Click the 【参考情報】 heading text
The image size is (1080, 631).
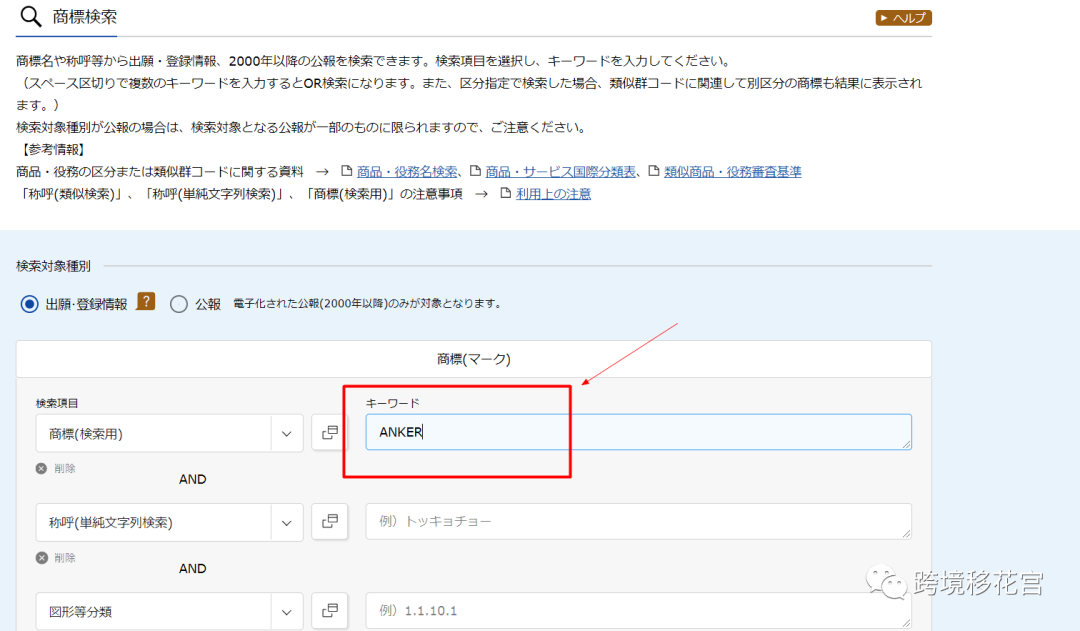pyautogui.click(x=52, y=149)
